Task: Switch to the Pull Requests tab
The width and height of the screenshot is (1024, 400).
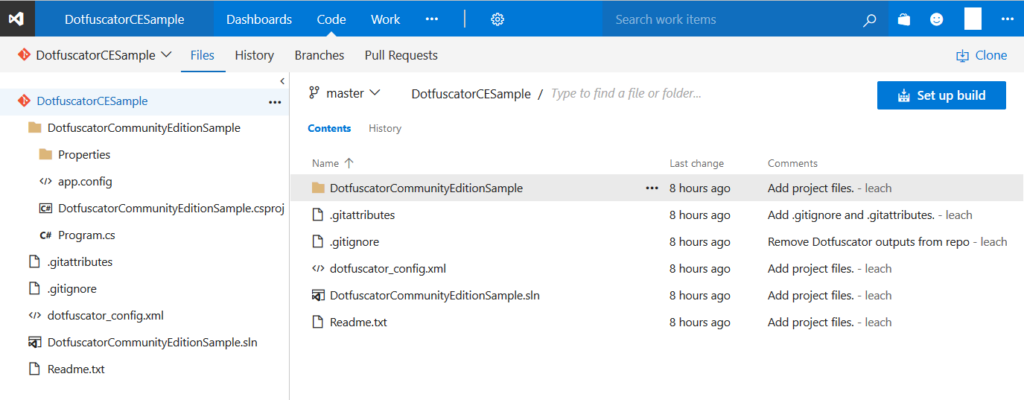Action: click(401, 56)
